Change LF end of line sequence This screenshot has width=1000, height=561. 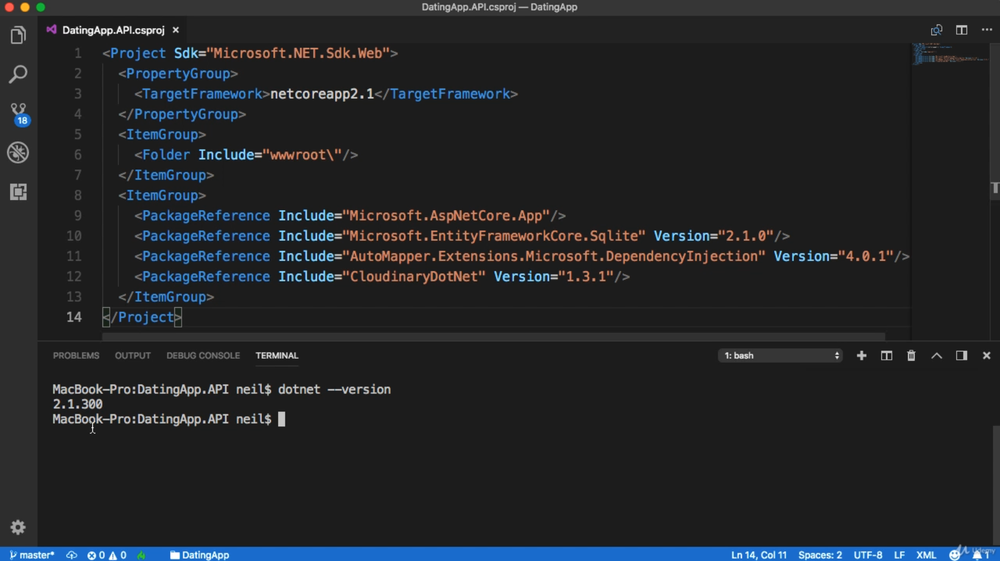[899, 555]
